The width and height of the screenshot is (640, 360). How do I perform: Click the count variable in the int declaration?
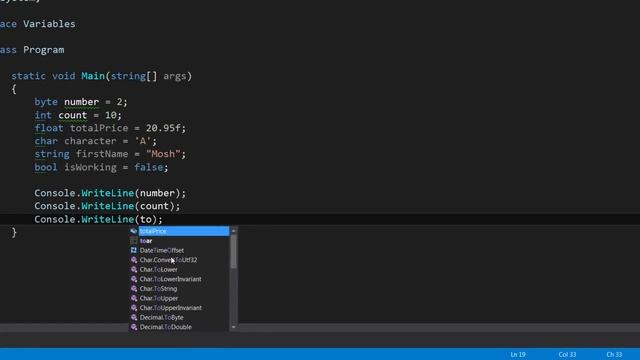tap(73, 115)
